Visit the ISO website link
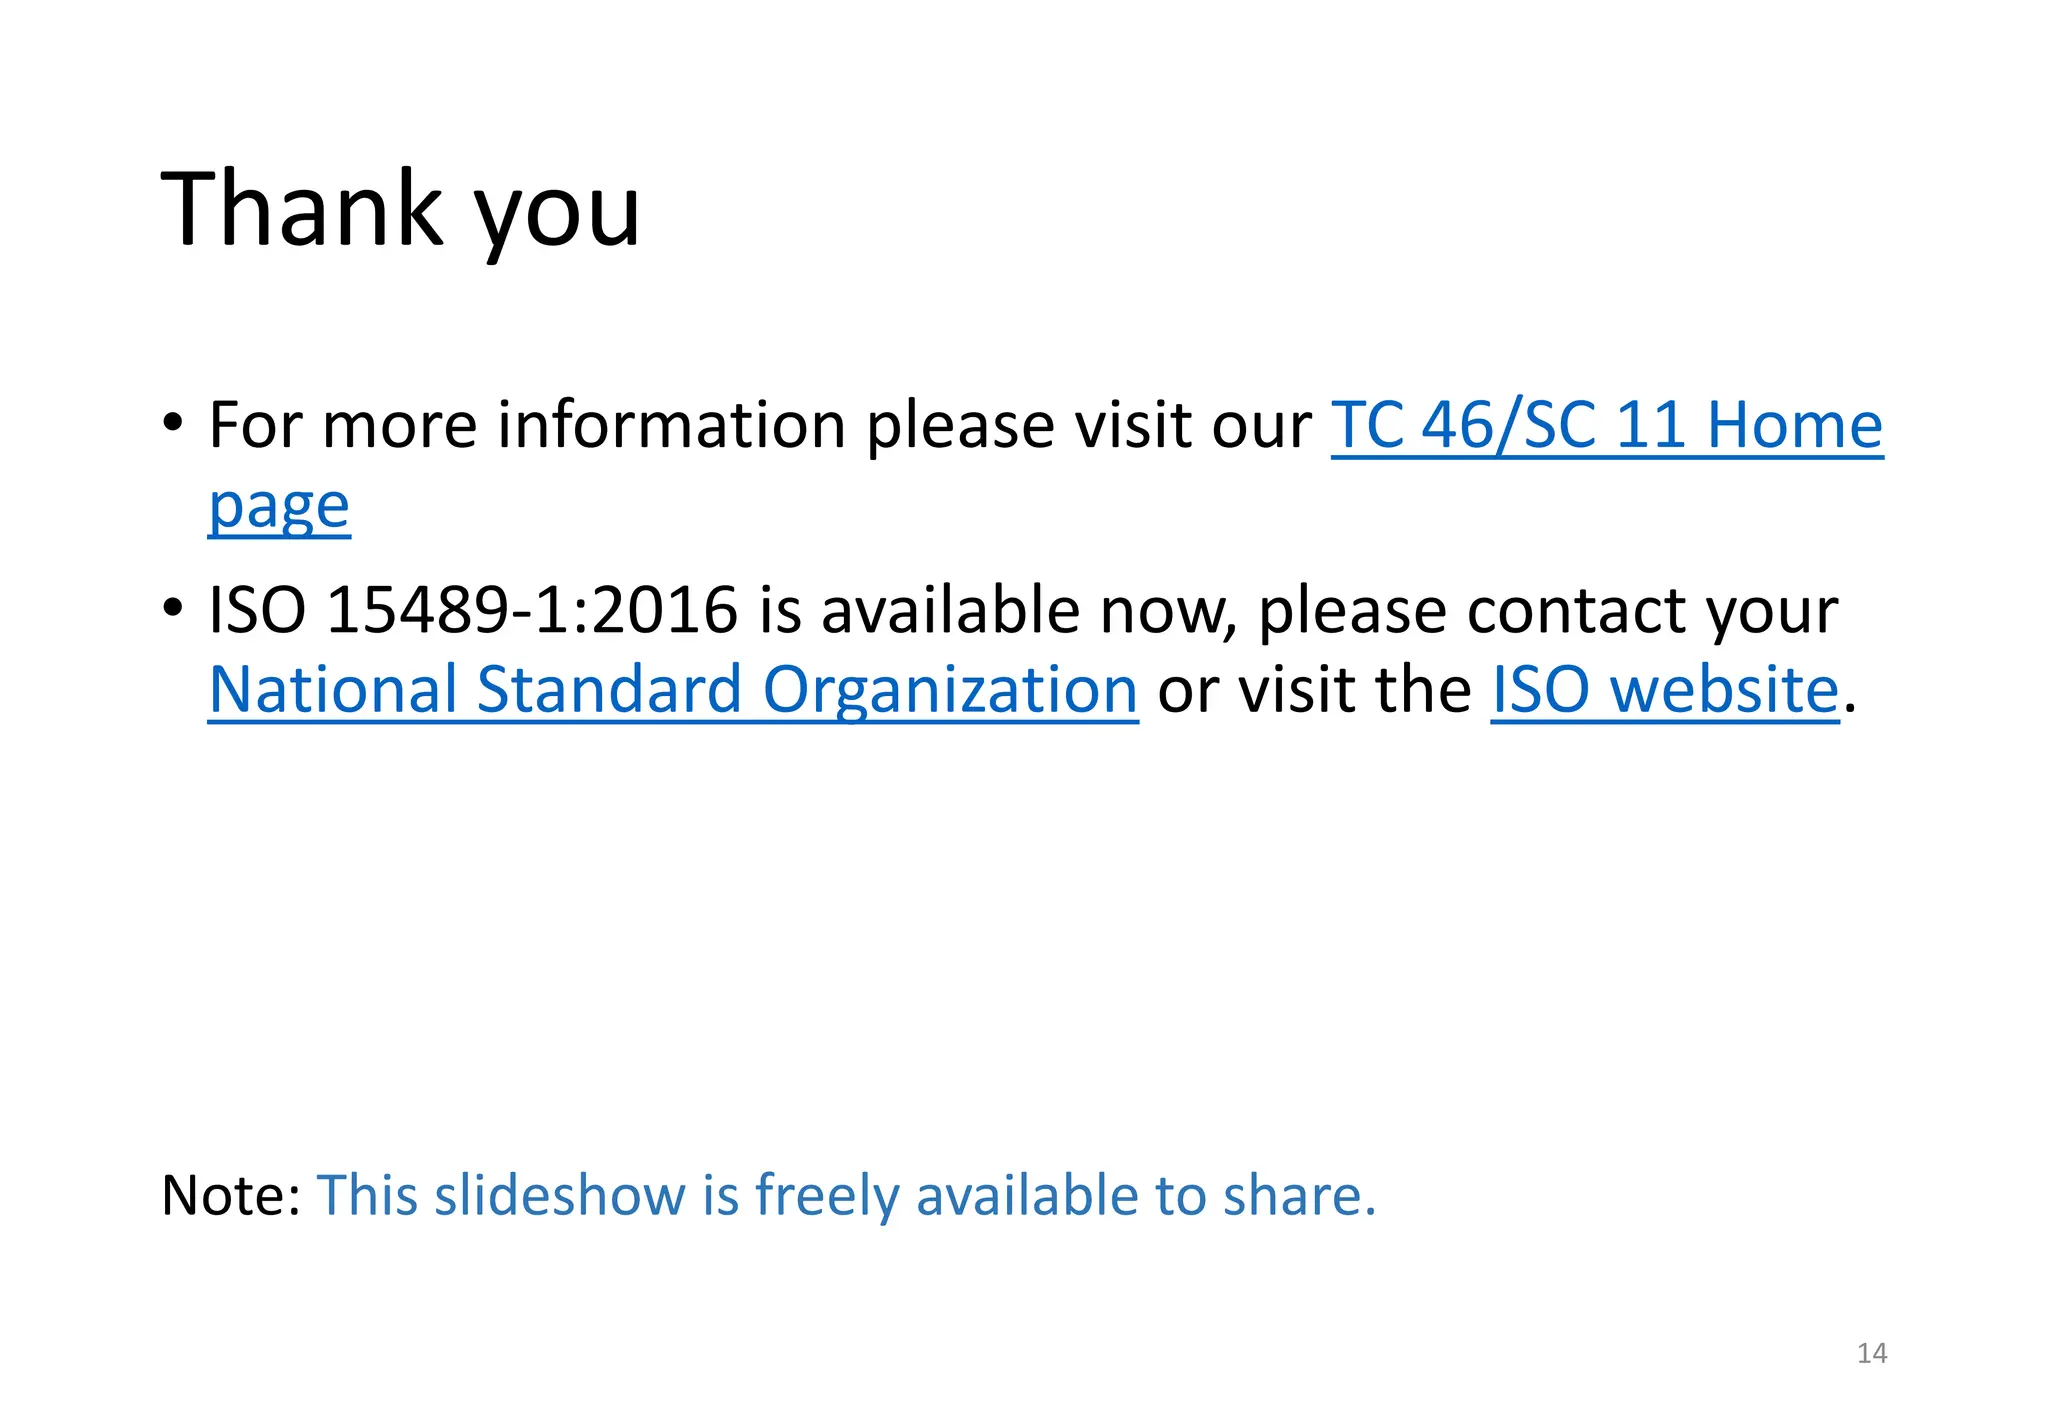The image size is (2048, 1418). coord(1665,691)
